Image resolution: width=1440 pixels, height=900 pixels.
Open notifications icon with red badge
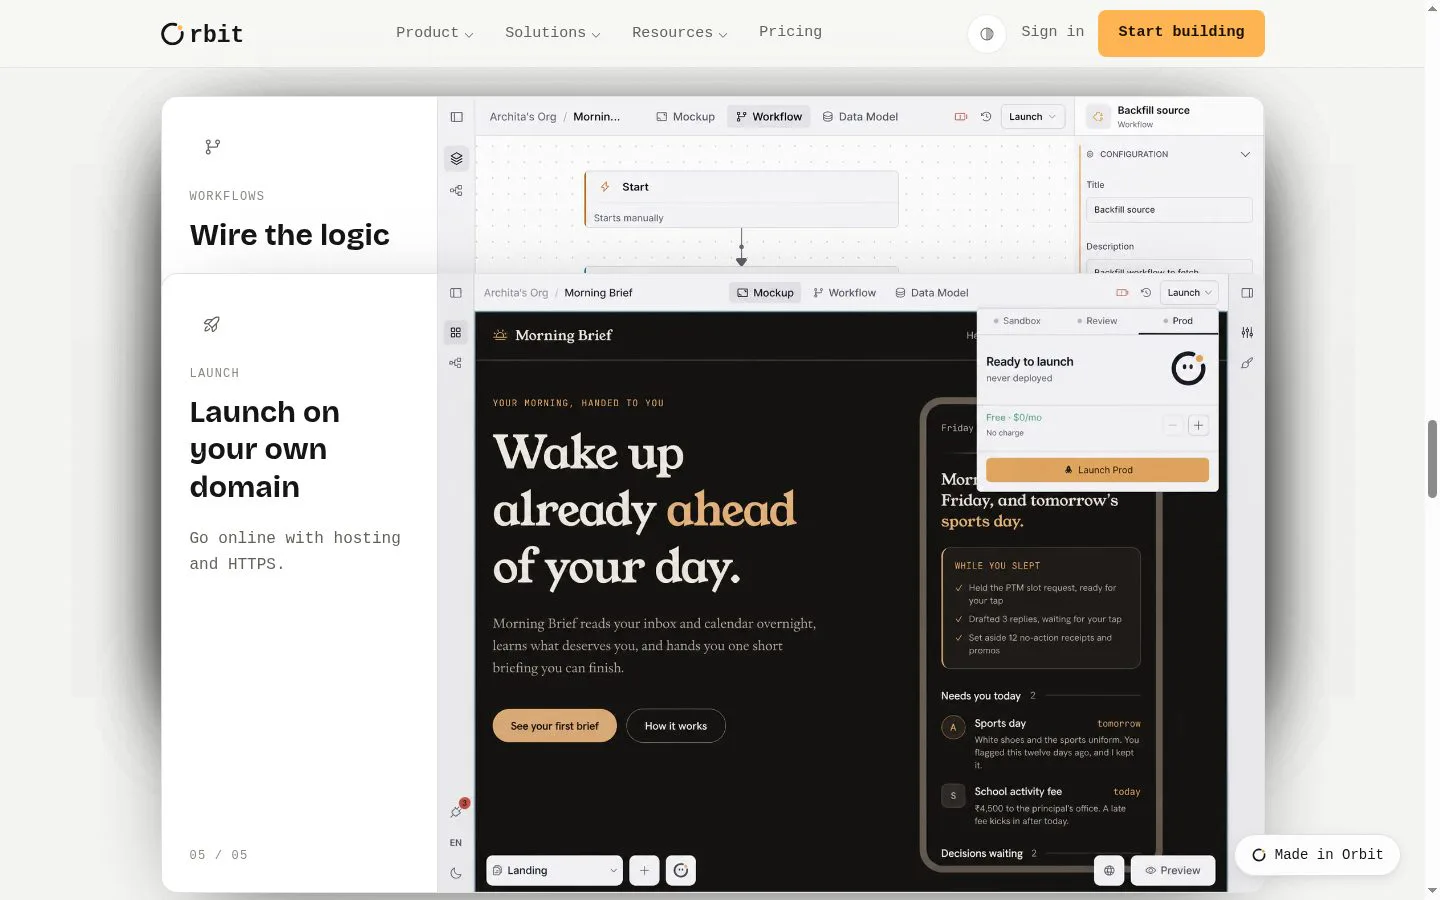click(457, 811)
